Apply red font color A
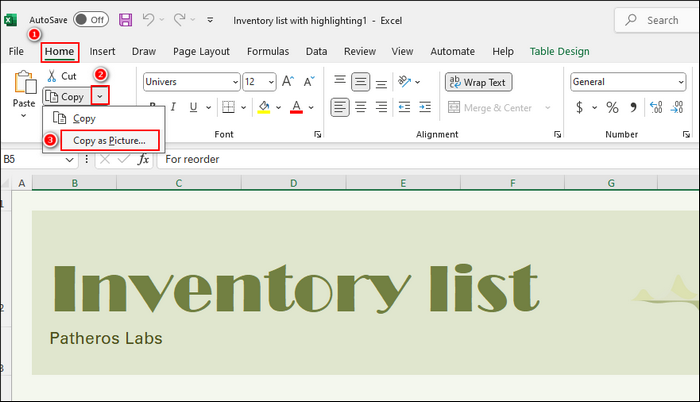 click(x=296, y=107)
